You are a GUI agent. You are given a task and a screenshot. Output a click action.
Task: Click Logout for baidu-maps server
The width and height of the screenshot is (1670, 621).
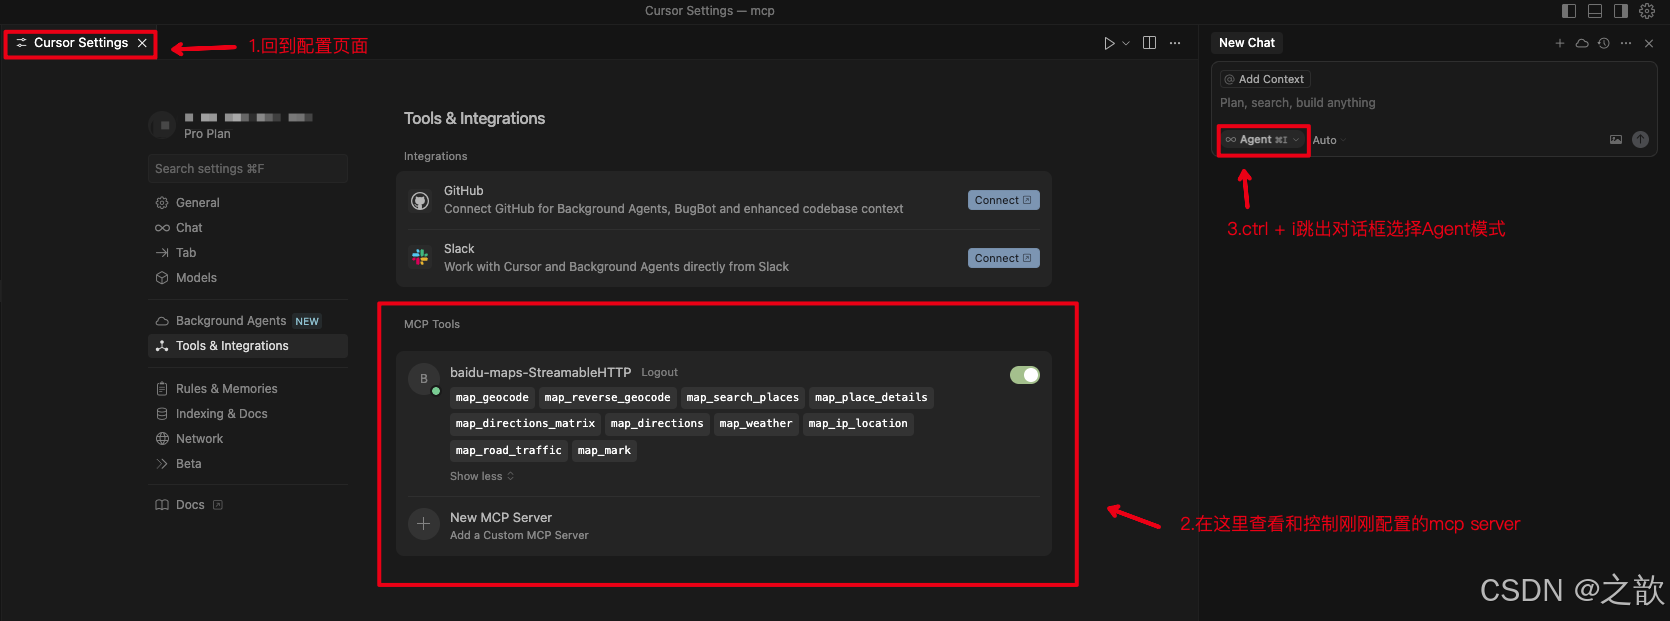pos(659,373)
